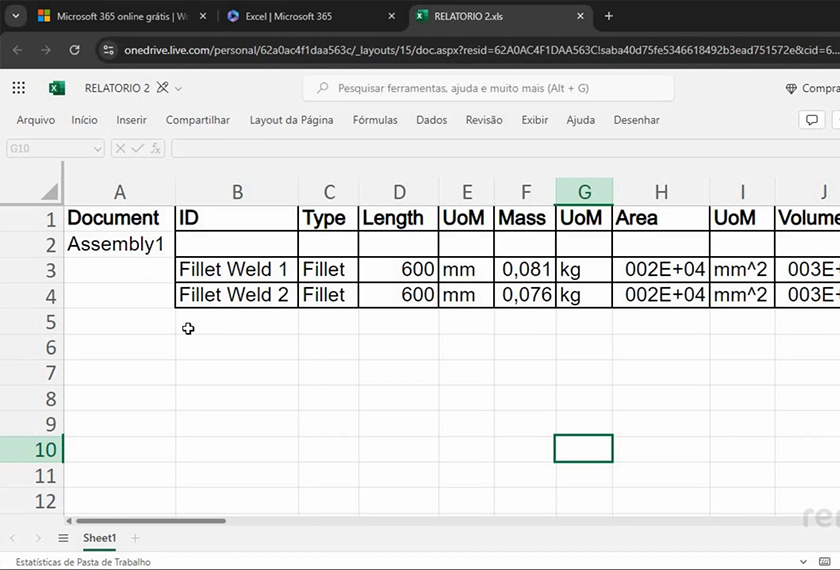
Task: Expand the RELATORIO 2 file name dropdown
Action: pos(179,88)
